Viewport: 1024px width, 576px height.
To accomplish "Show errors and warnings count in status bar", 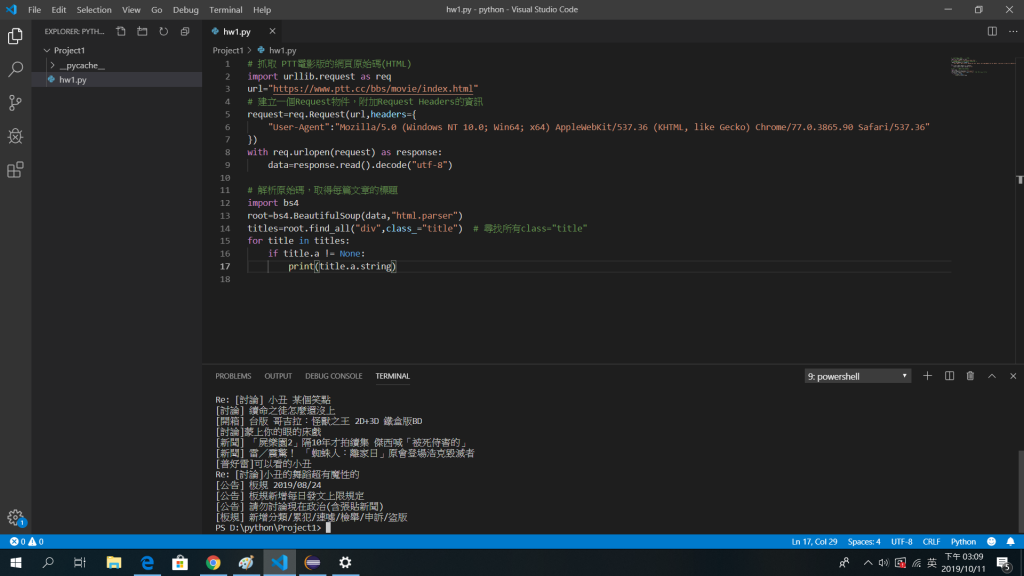I will 27,541.
